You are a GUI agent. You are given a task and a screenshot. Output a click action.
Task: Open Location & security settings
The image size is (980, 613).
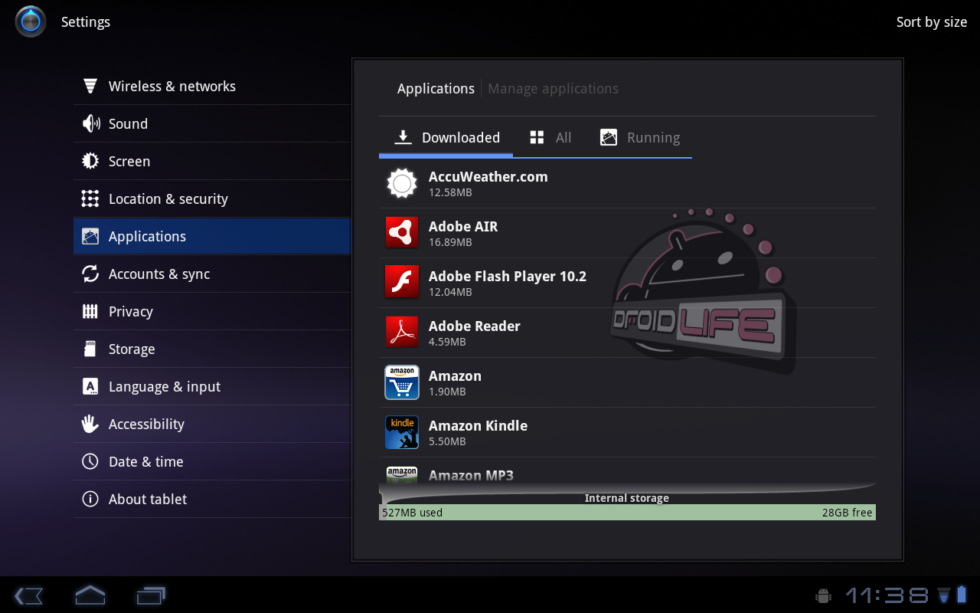212,199
